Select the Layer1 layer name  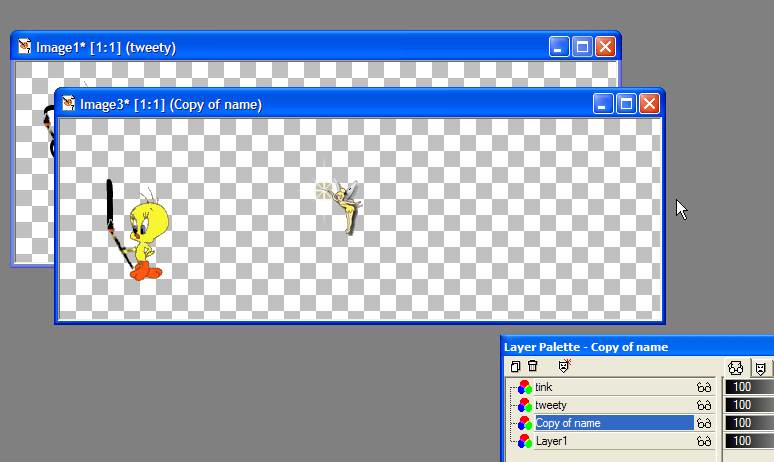[x=552, y=441]
